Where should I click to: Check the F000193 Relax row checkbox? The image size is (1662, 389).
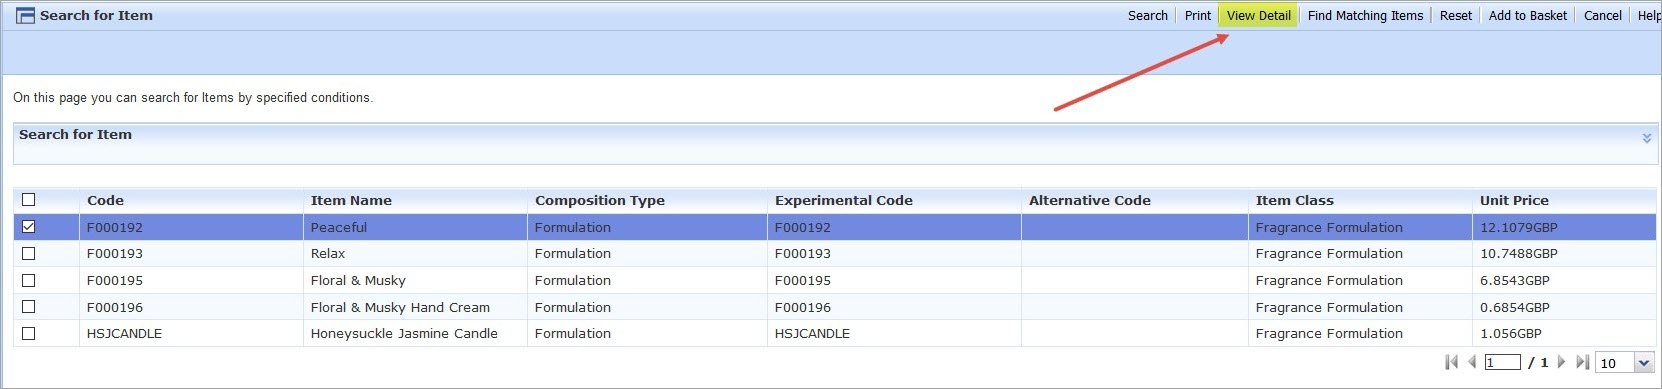click(28, 254)
